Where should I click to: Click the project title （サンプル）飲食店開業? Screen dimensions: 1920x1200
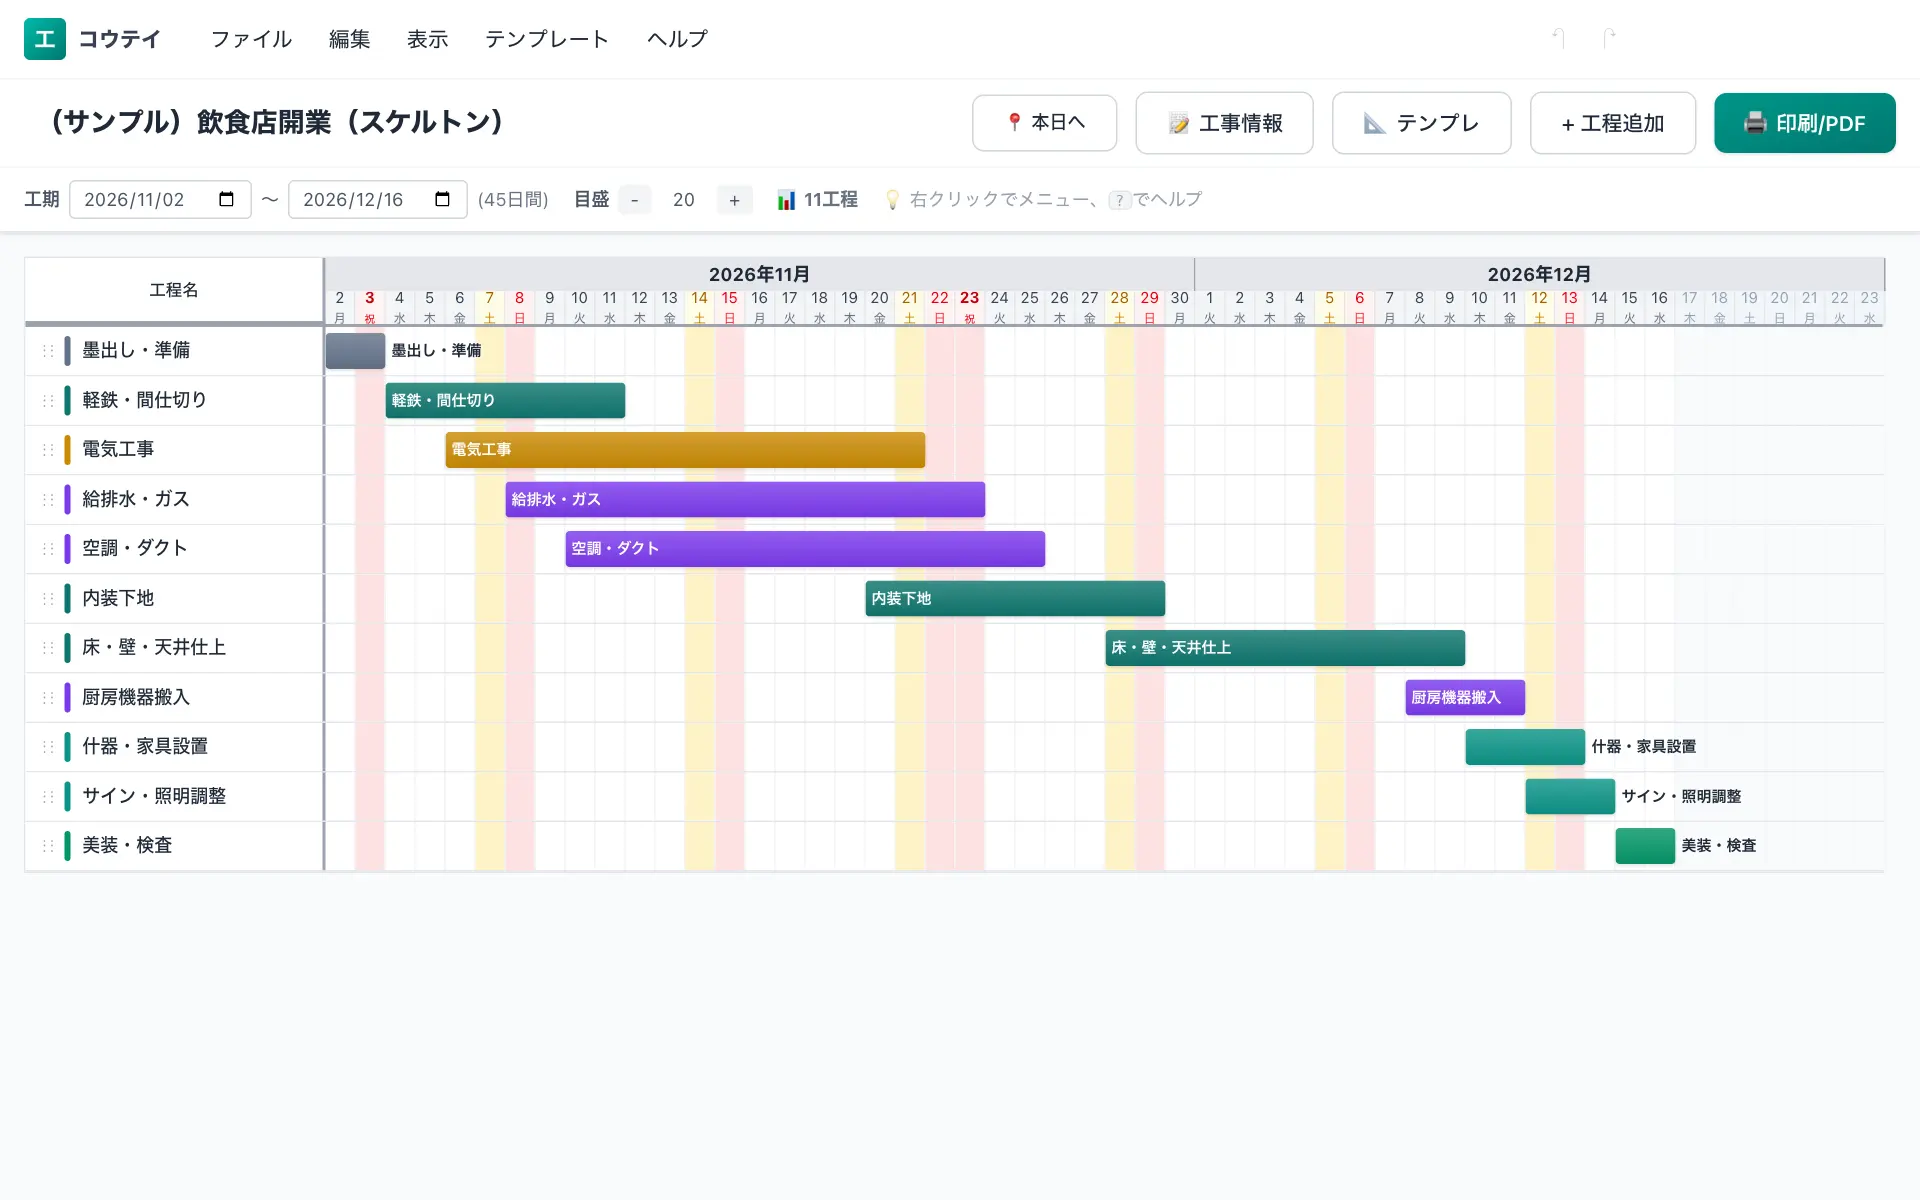coord(276,122)
